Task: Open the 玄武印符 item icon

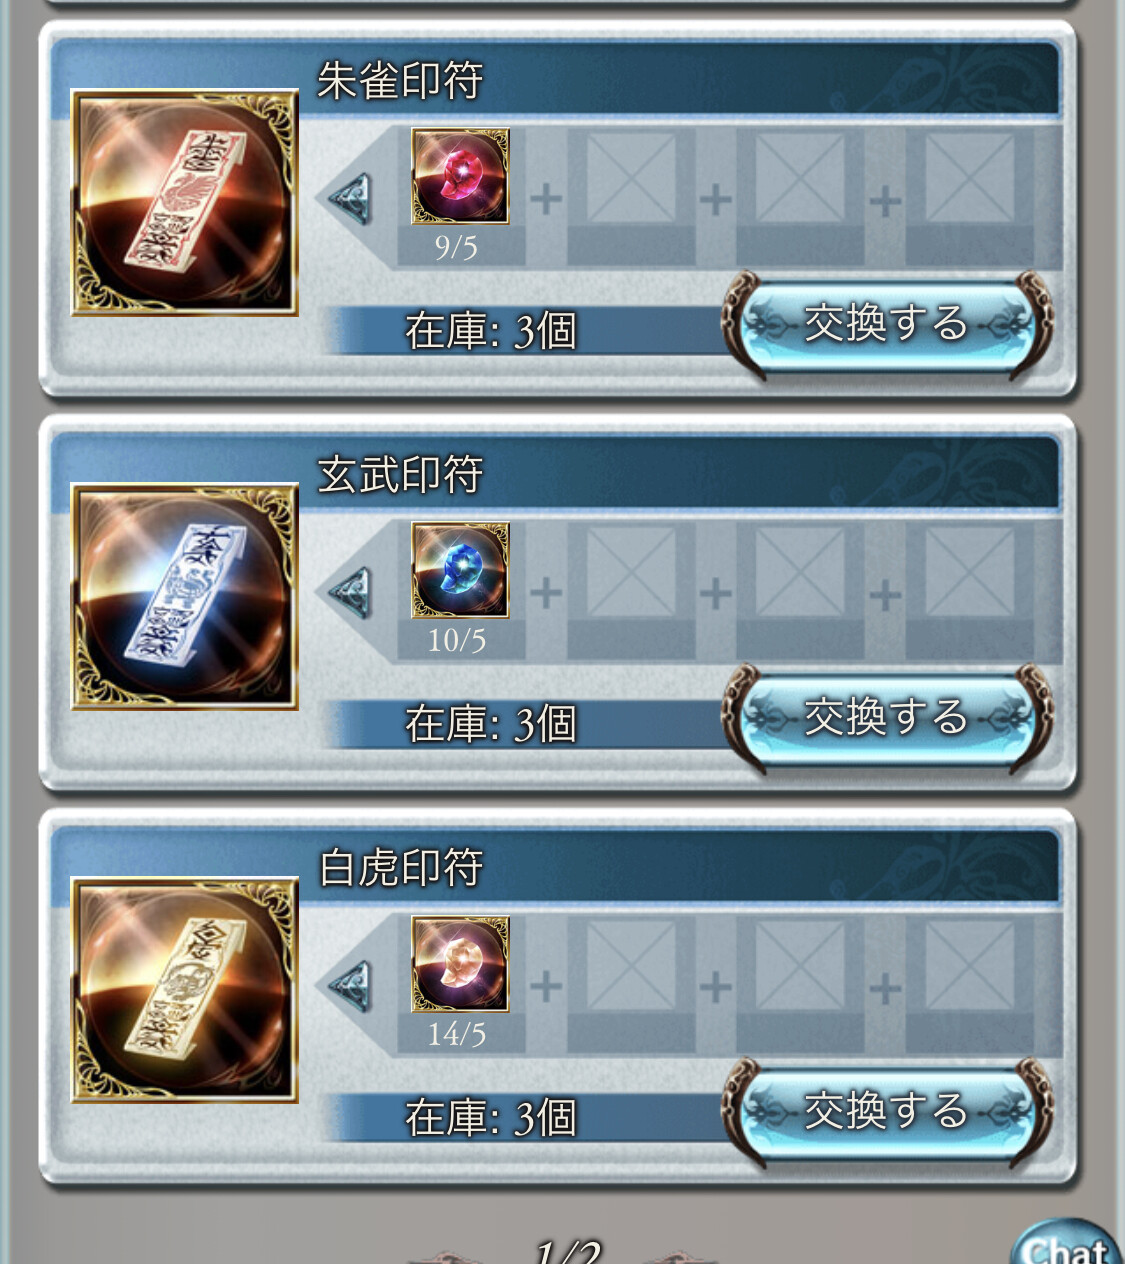Action: (185, 597)
